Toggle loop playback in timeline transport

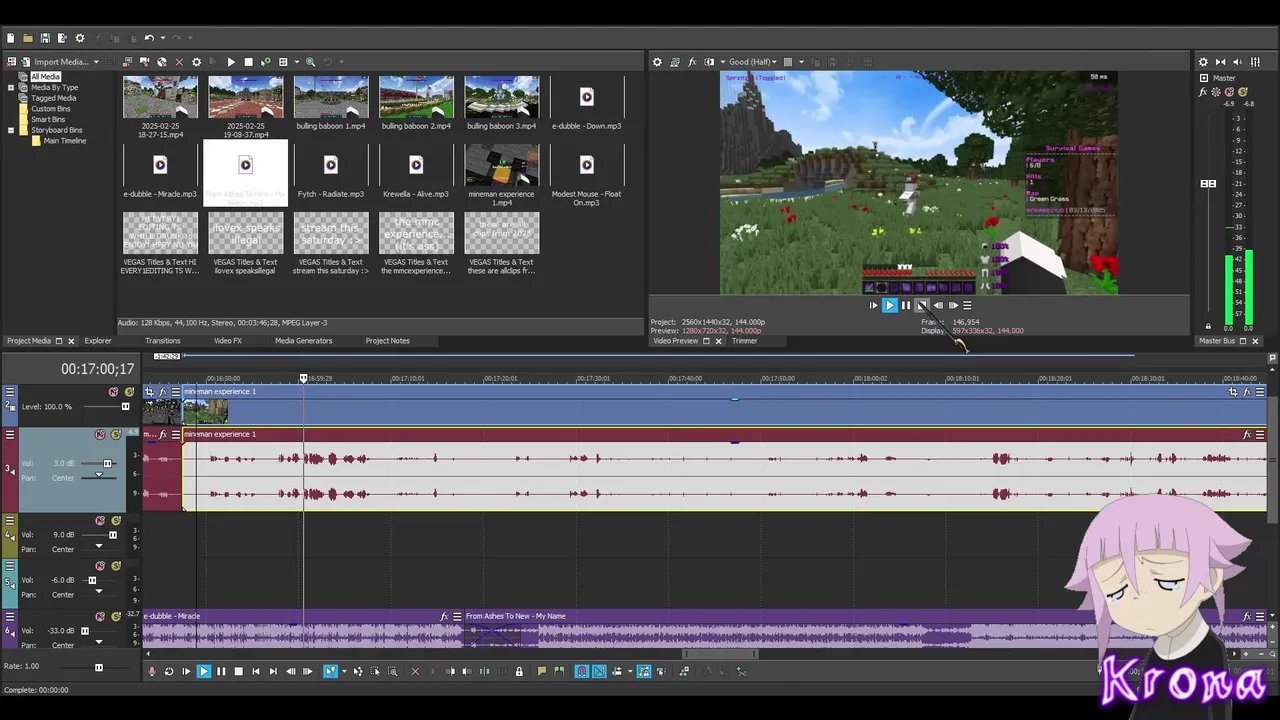(x=169, y=671)
